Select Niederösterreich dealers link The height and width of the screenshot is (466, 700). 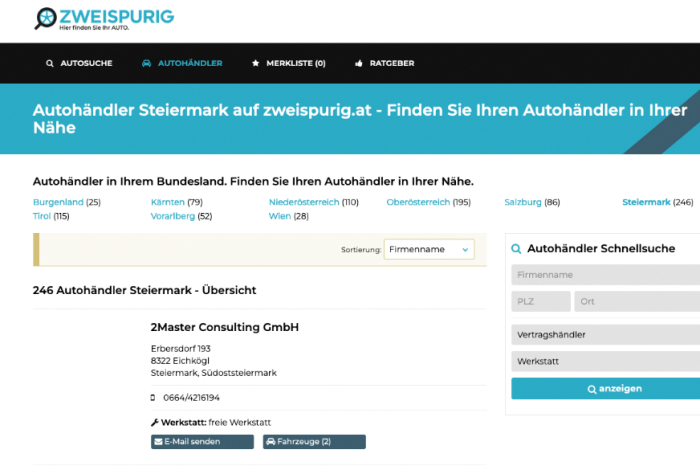click(304, 202)
